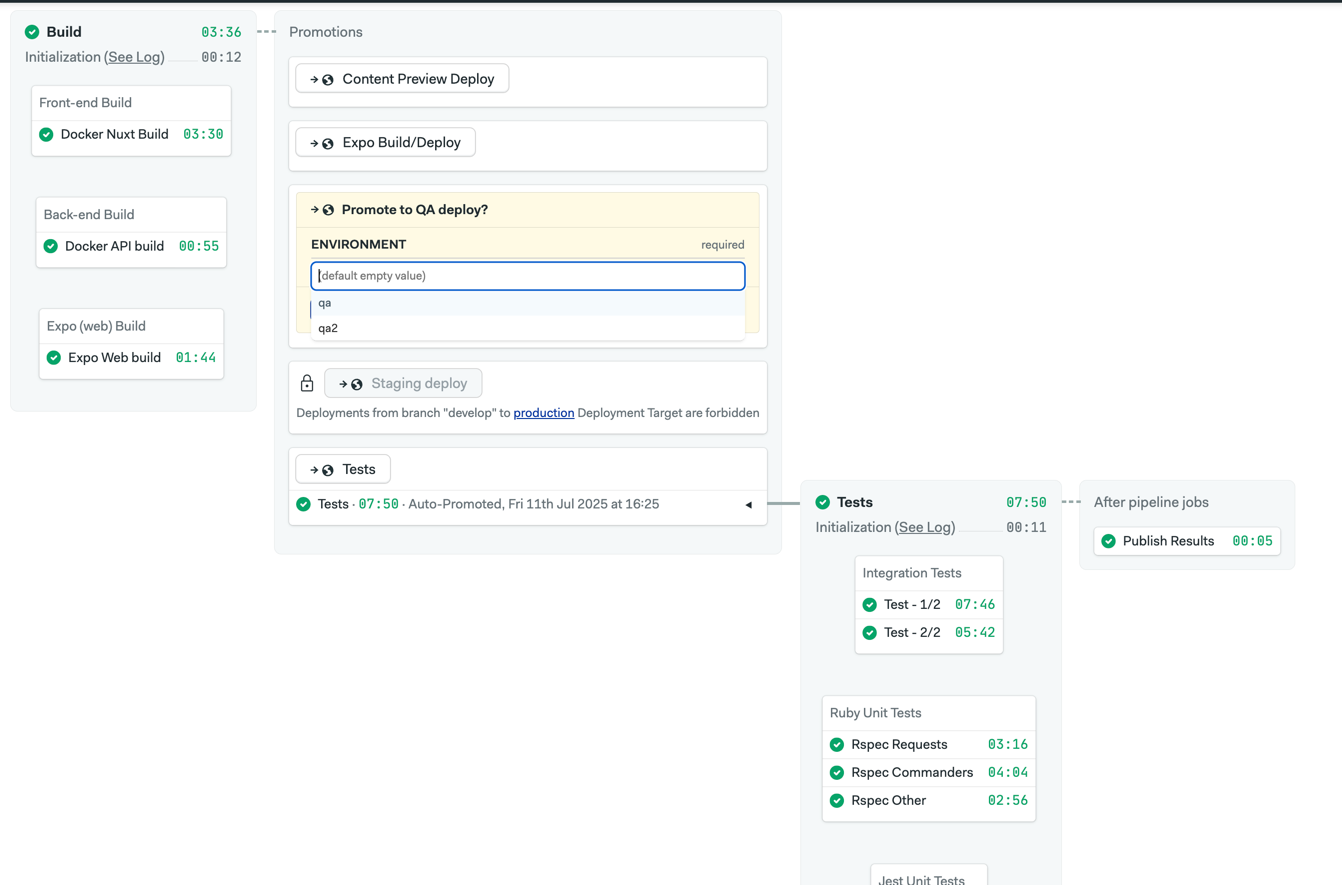Click the check icon beside Rspec Requests

(837, 744)
